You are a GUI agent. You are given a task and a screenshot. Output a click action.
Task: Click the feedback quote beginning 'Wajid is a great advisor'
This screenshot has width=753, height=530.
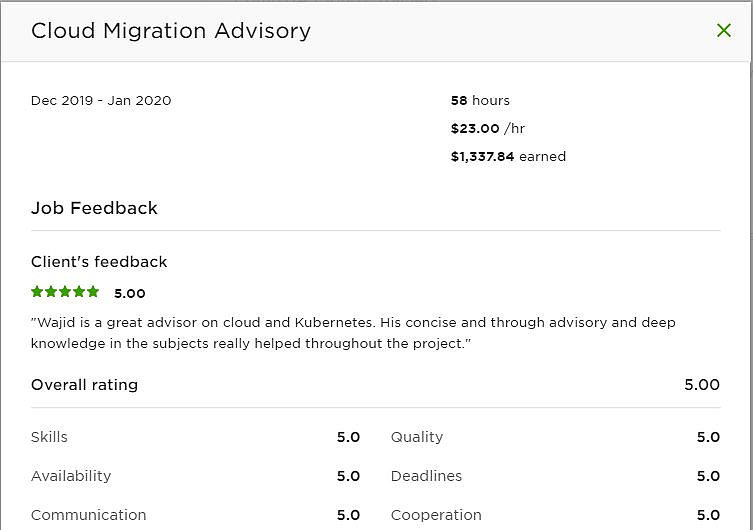(x=353, y=333)
